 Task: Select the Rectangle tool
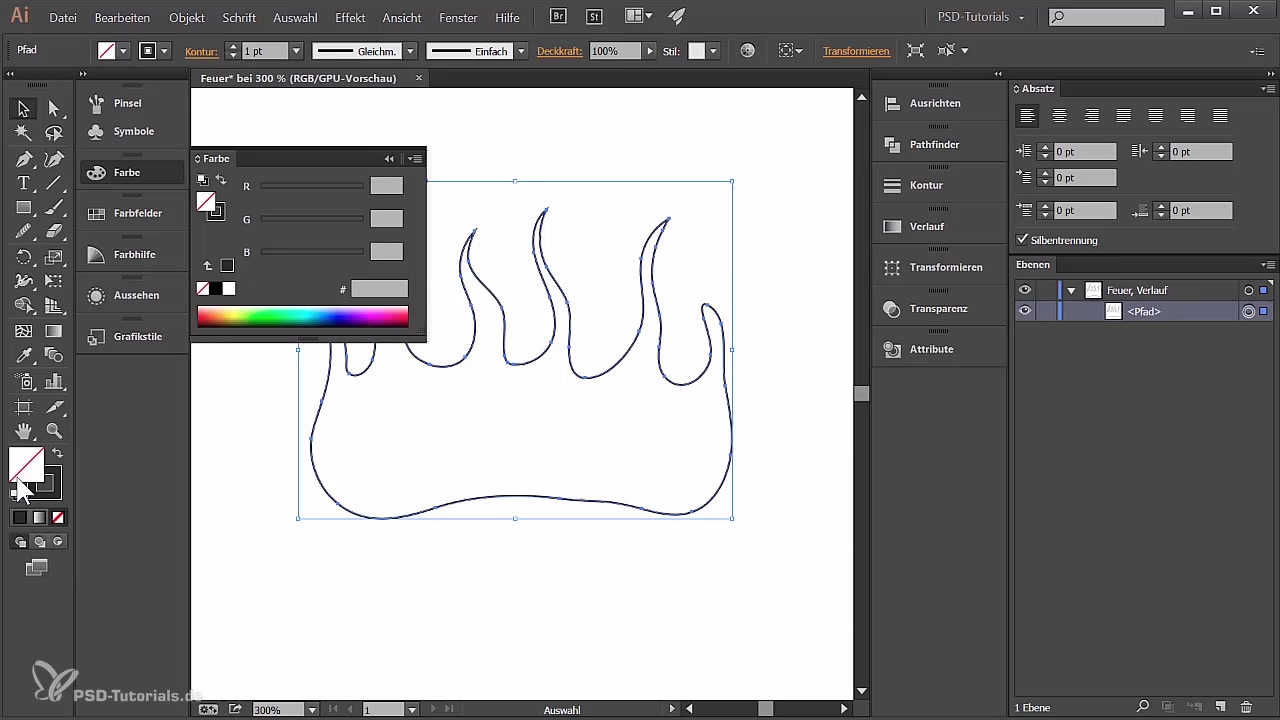point(24,208)
